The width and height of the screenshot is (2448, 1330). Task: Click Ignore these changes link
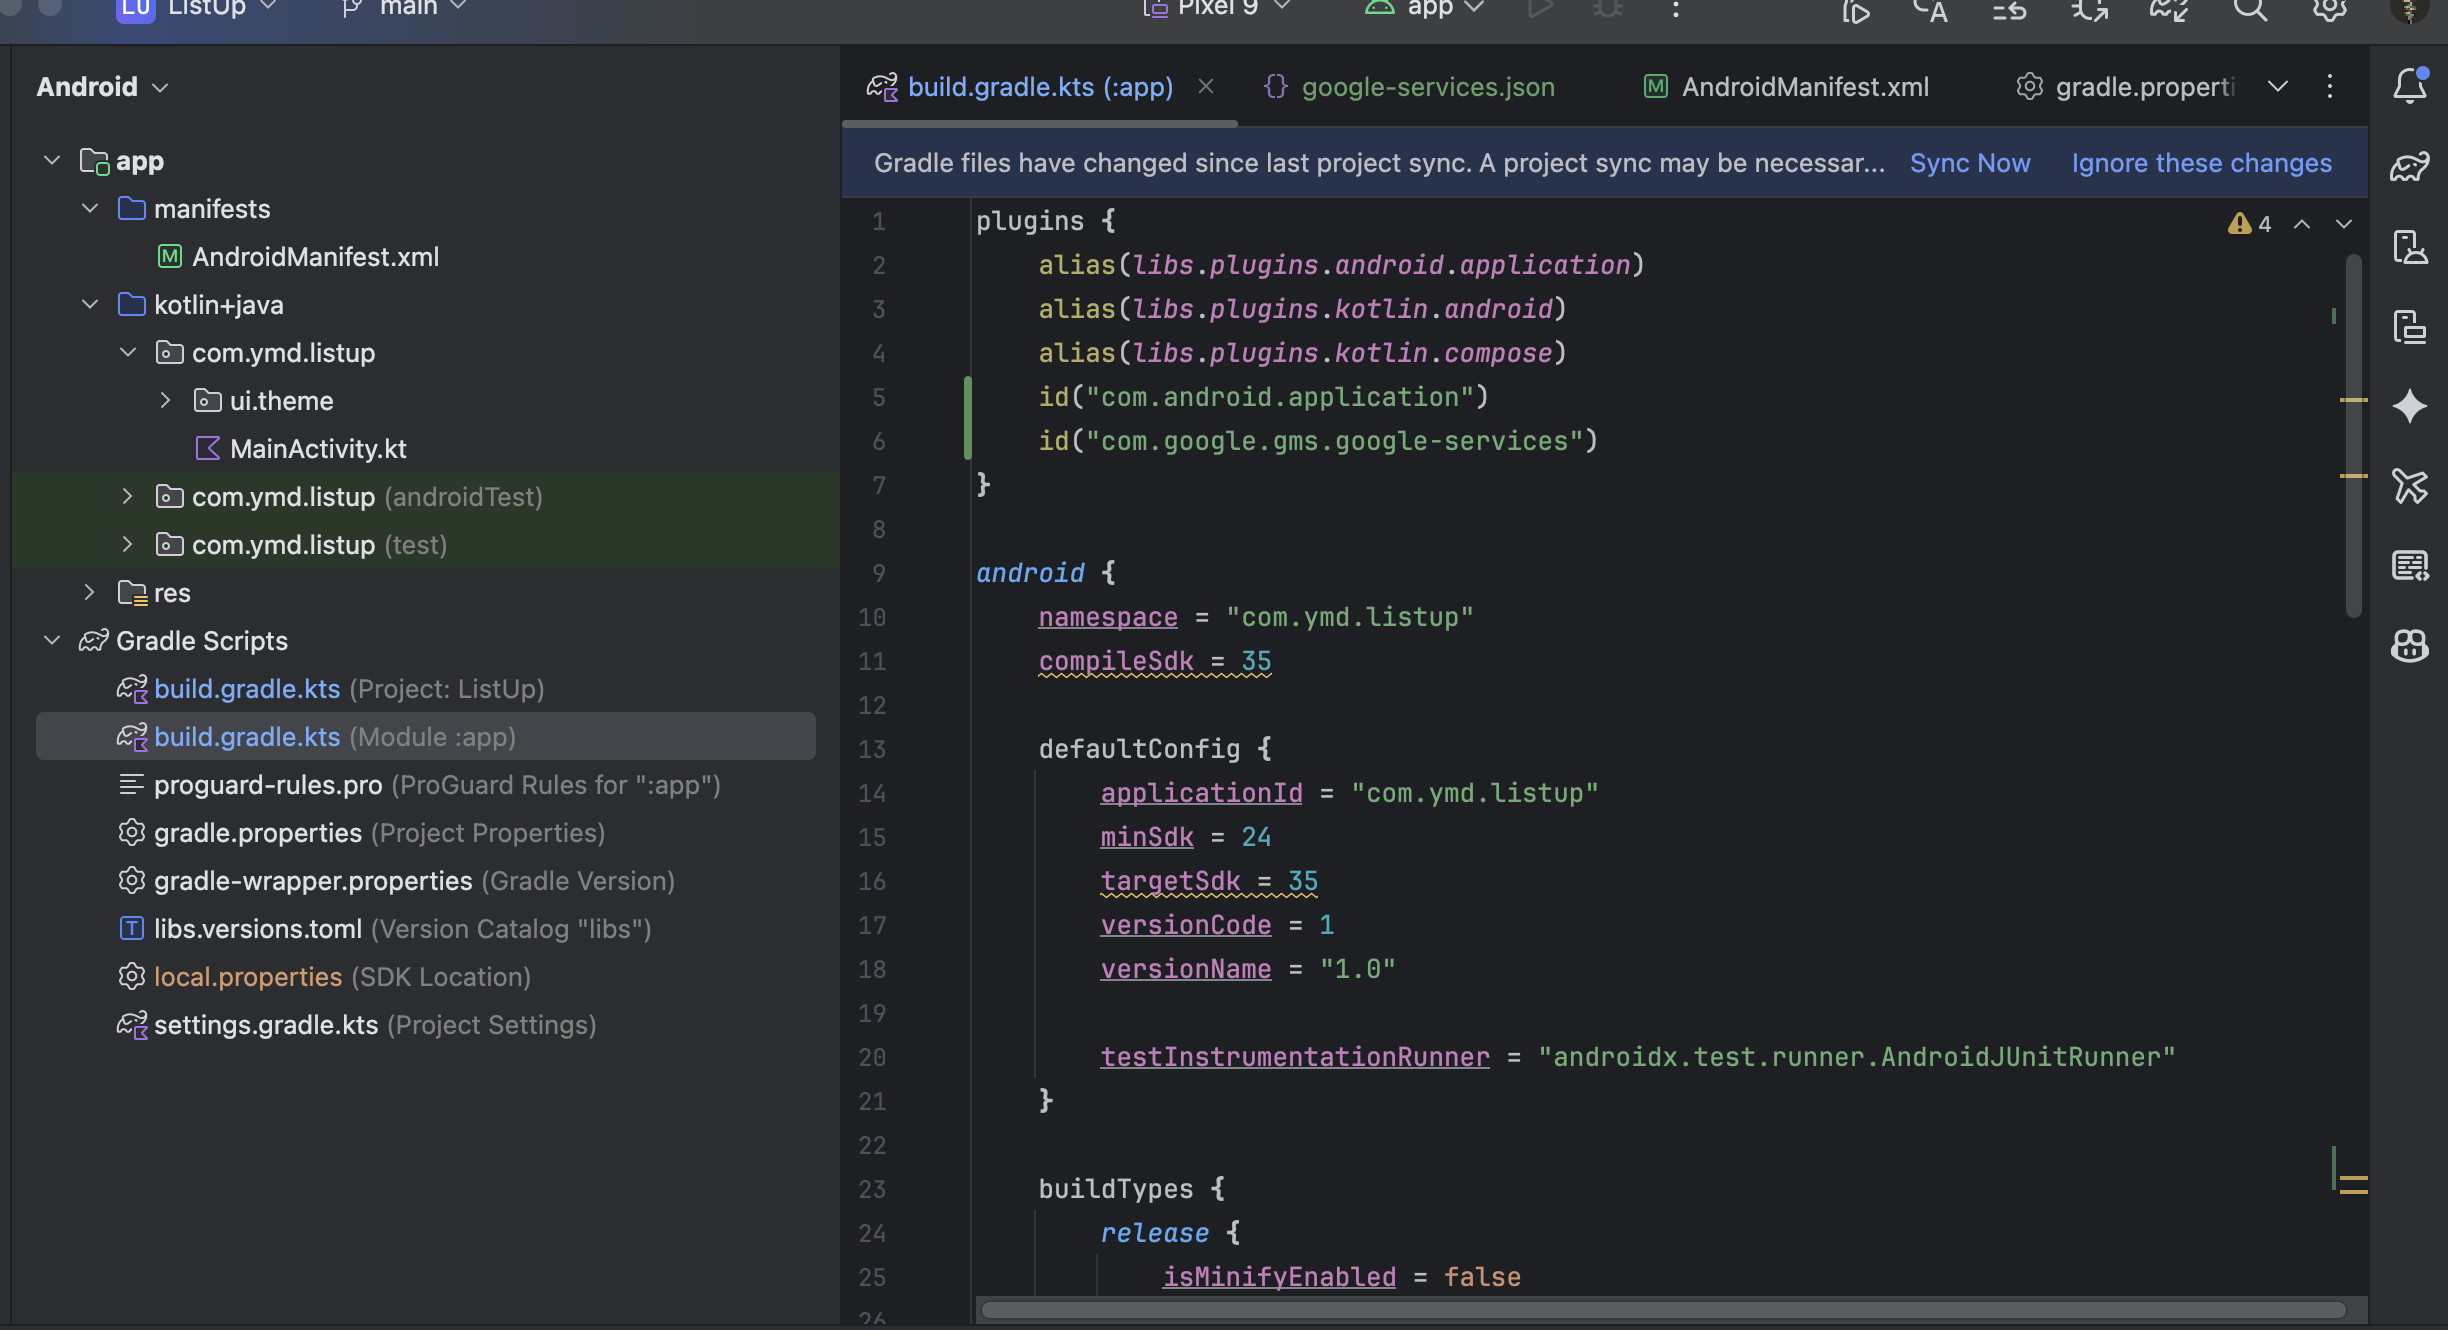[x=2201, y=163]
